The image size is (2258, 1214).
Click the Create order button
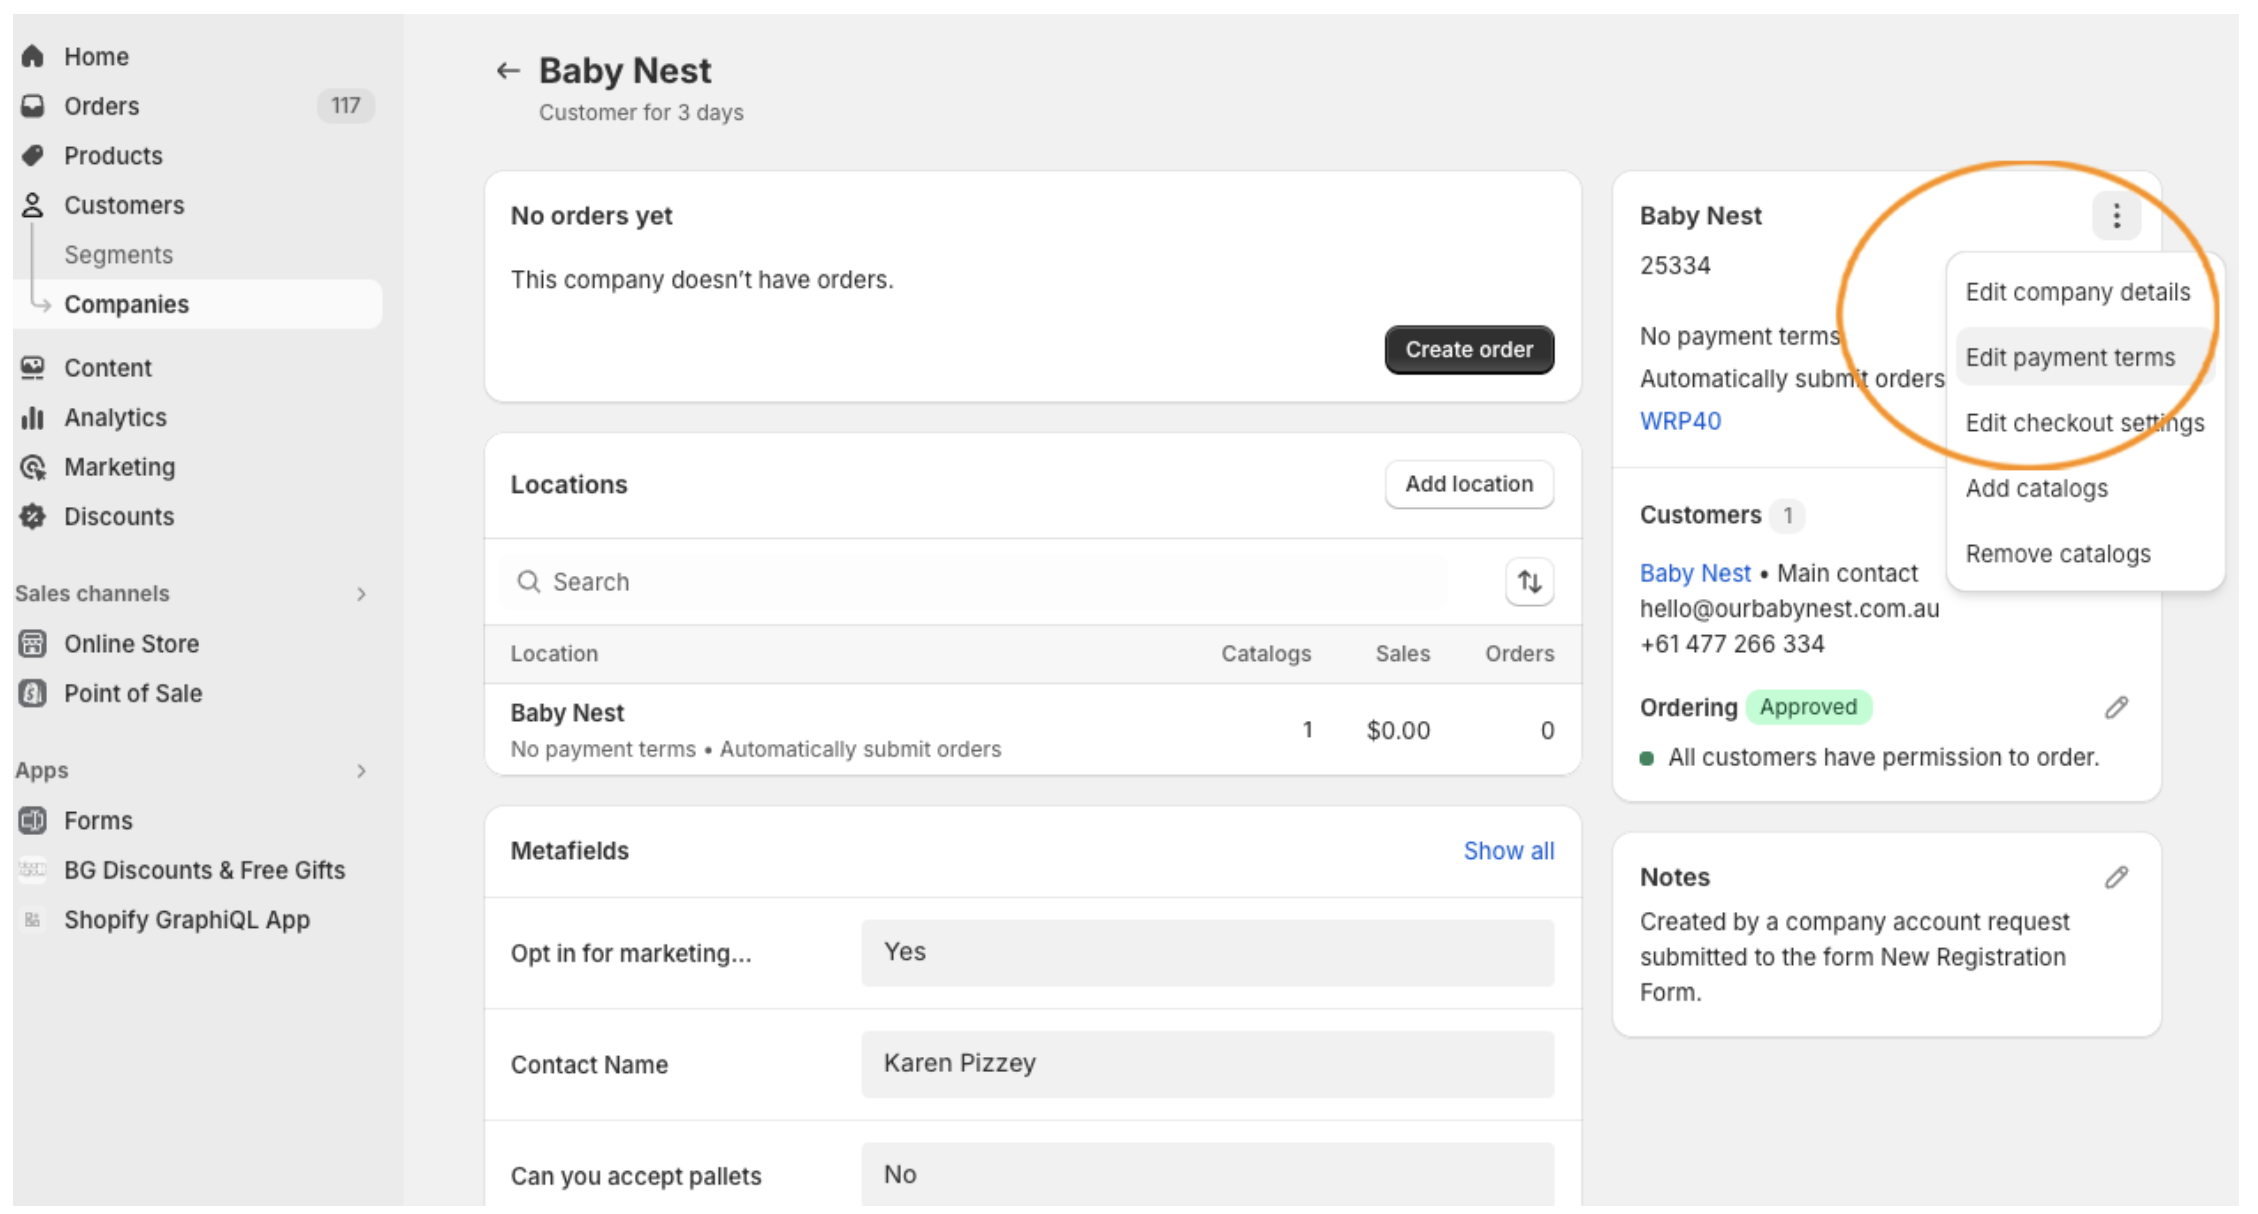pos(1469,349)
